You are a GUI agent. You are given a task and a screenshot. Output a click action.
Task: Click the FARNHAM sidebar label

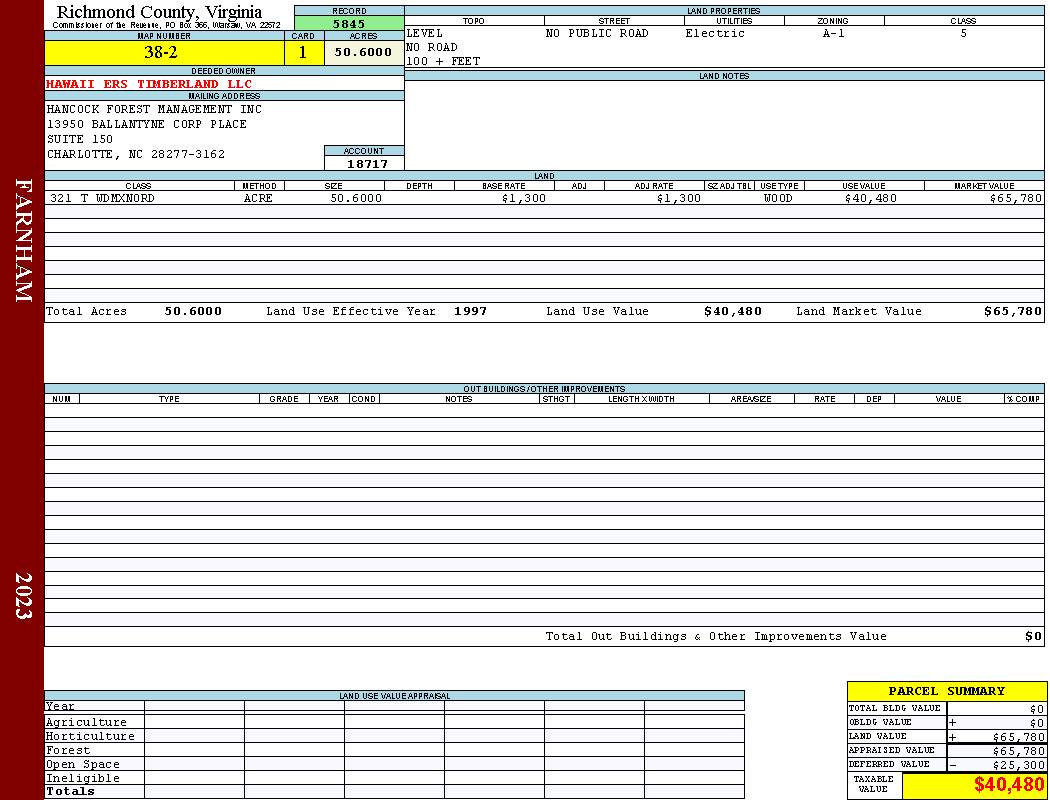click(23, 240)
